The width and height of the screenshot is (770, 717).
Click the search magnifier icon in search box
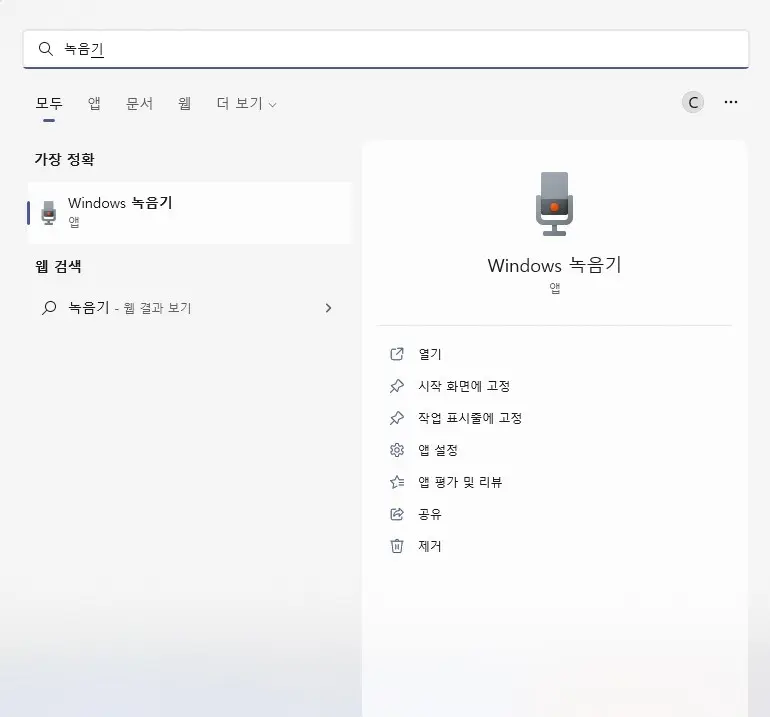46,49
